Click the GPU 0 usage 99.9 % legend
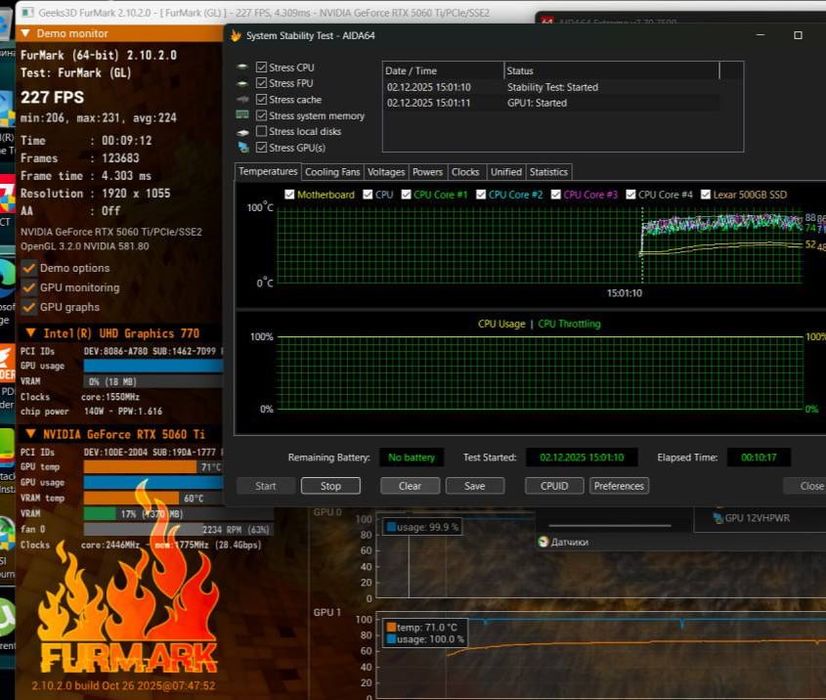 coord(423,527)
